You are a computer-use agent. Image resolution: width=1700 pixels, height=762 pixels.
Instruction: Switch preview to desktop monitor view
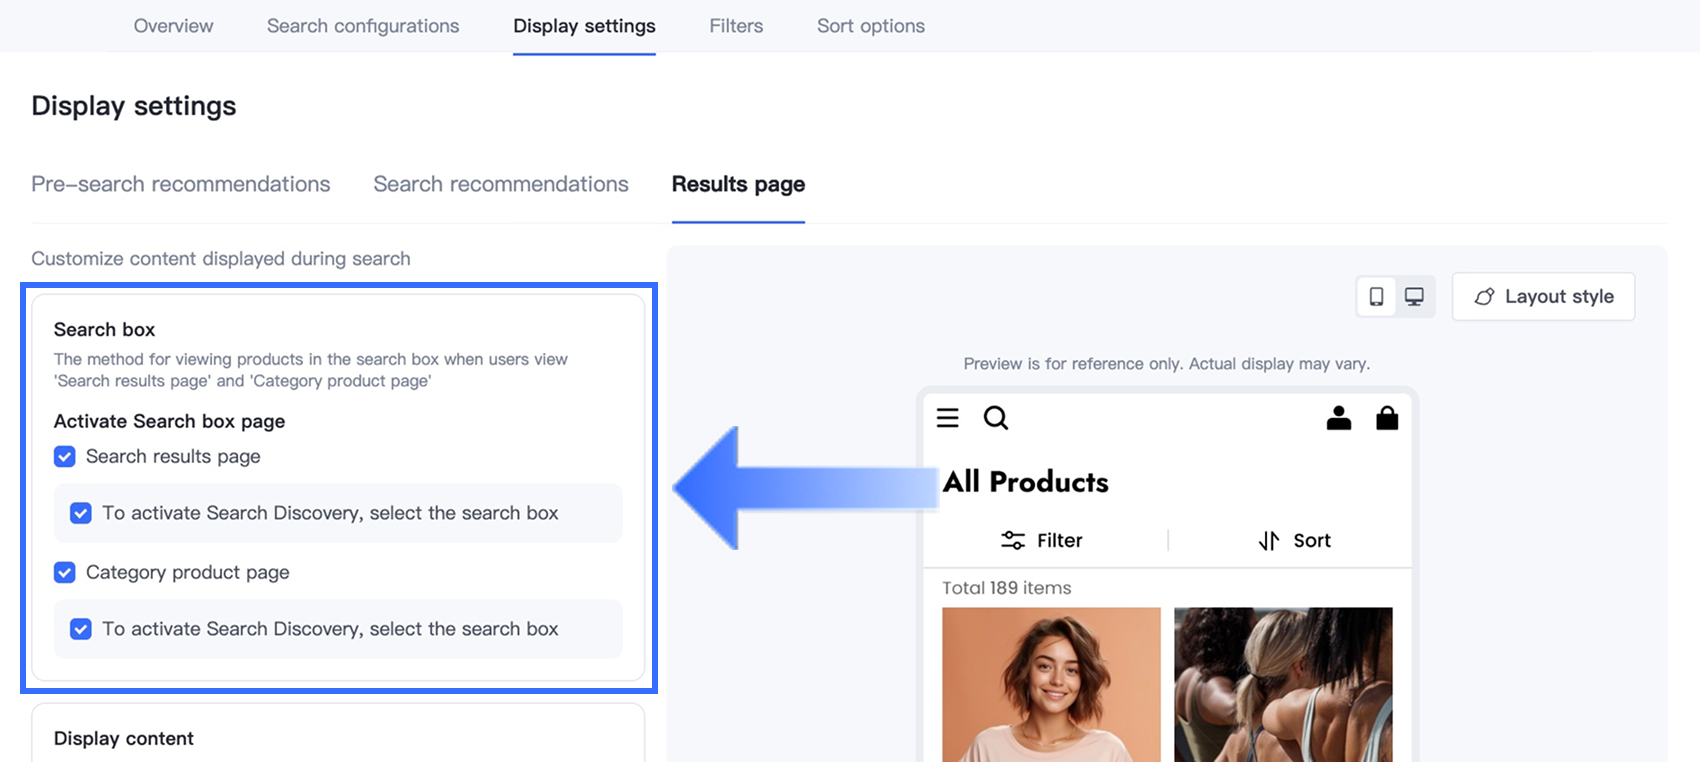[x=1414, y=297]
